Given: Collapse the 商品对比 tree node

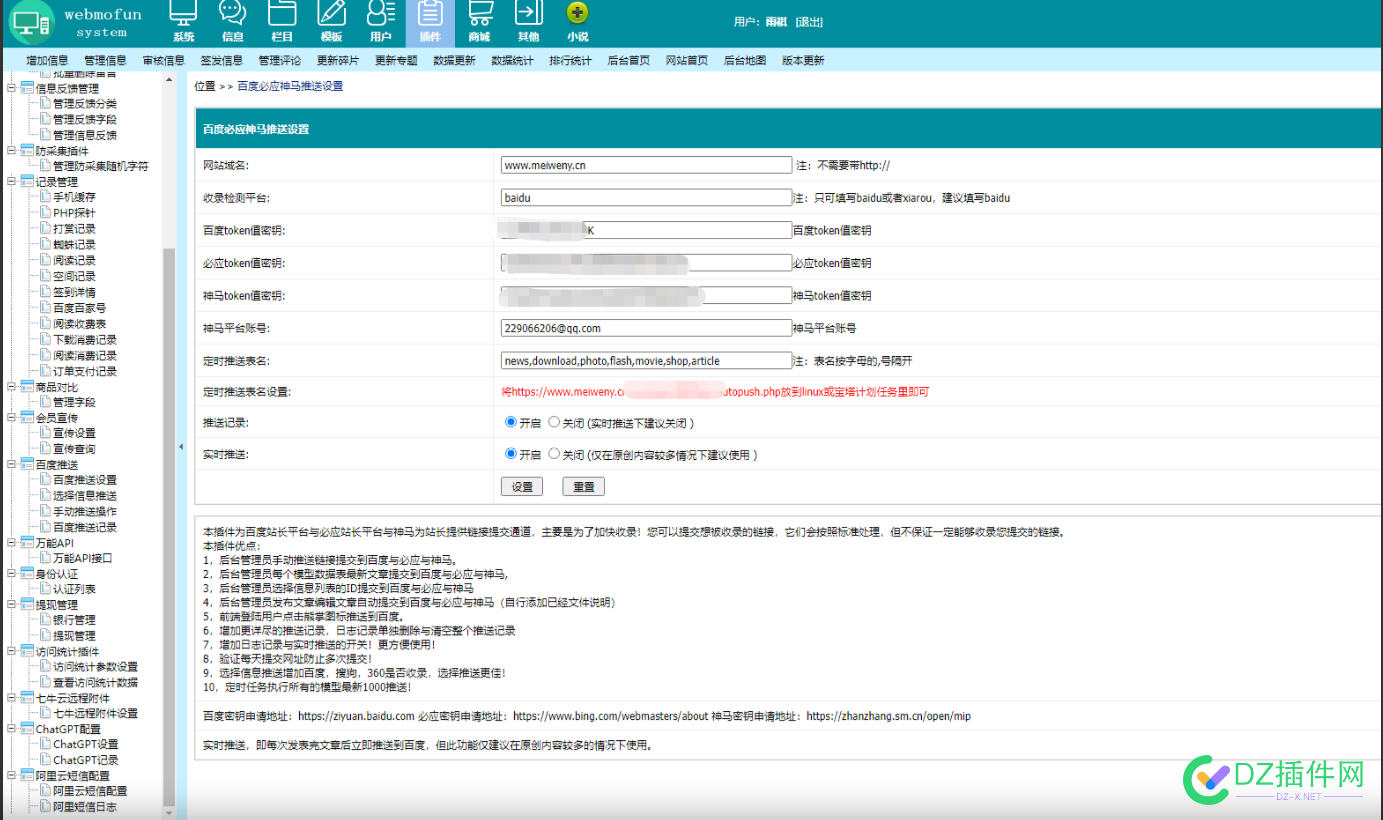Looking at the screenshot, I should point(11,386).
